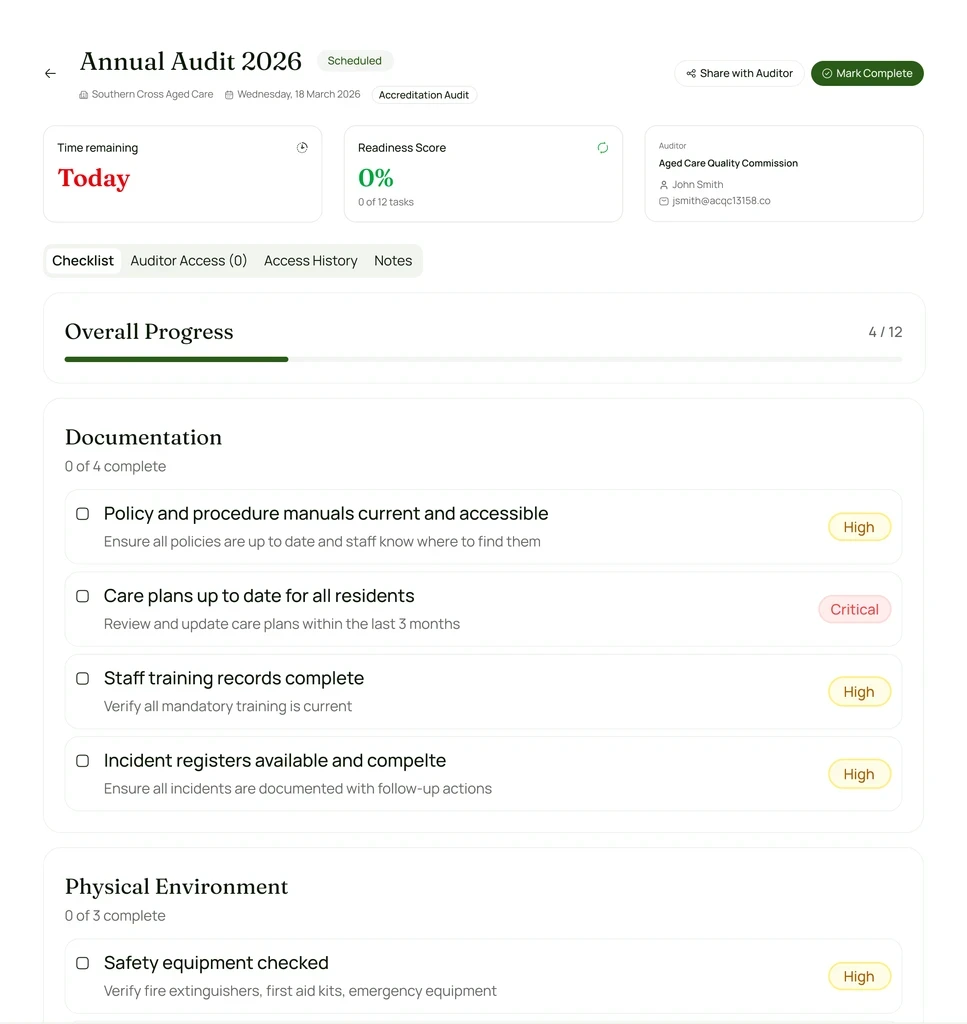The width and height of the screenshot is (967, 1024).
Task: Click the High badge on Staff training records
Action: pyautogui.click(x=859, y=692)
